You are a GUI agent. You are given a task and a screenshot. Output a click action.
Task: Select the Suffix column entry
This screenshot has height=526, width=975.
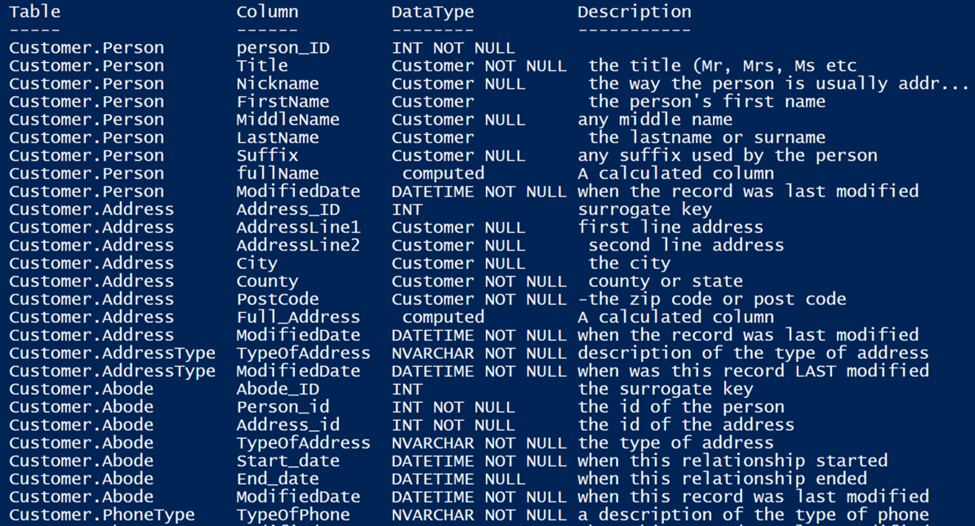pyautogui.click(x=267, y=155)
